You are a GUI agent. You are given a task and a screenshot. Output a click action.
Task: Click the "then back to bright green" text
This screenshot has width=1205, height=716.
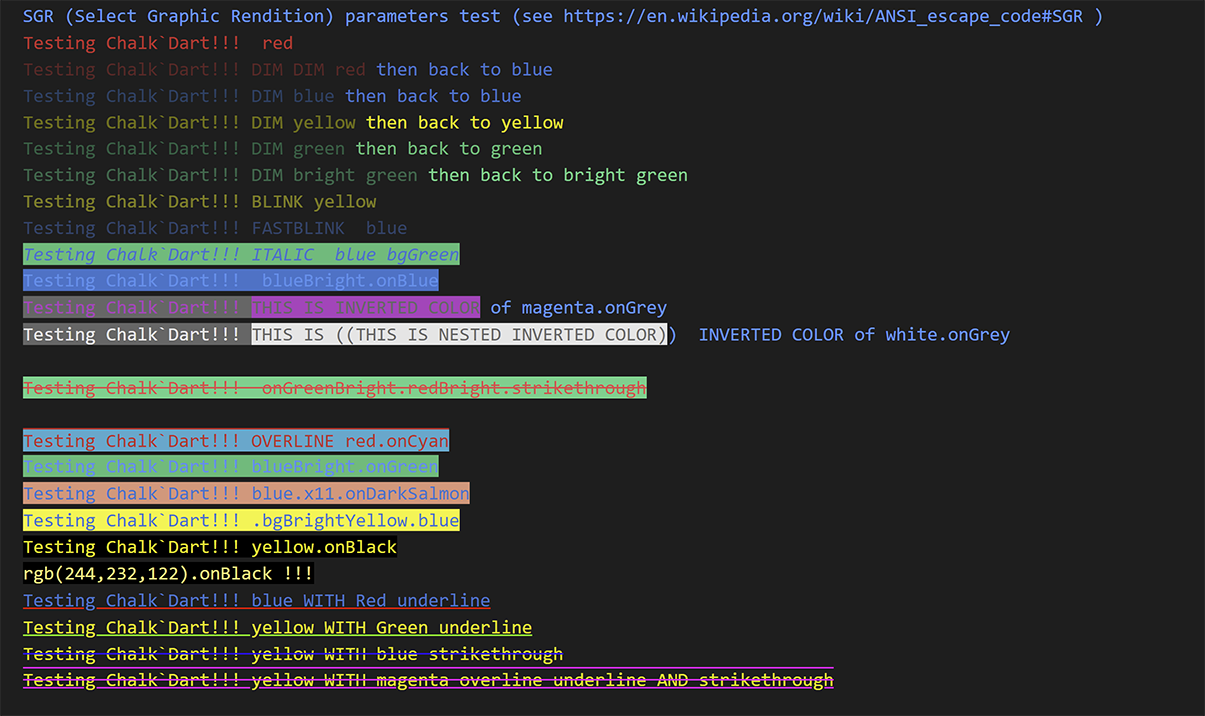click(x=558, y=175)
